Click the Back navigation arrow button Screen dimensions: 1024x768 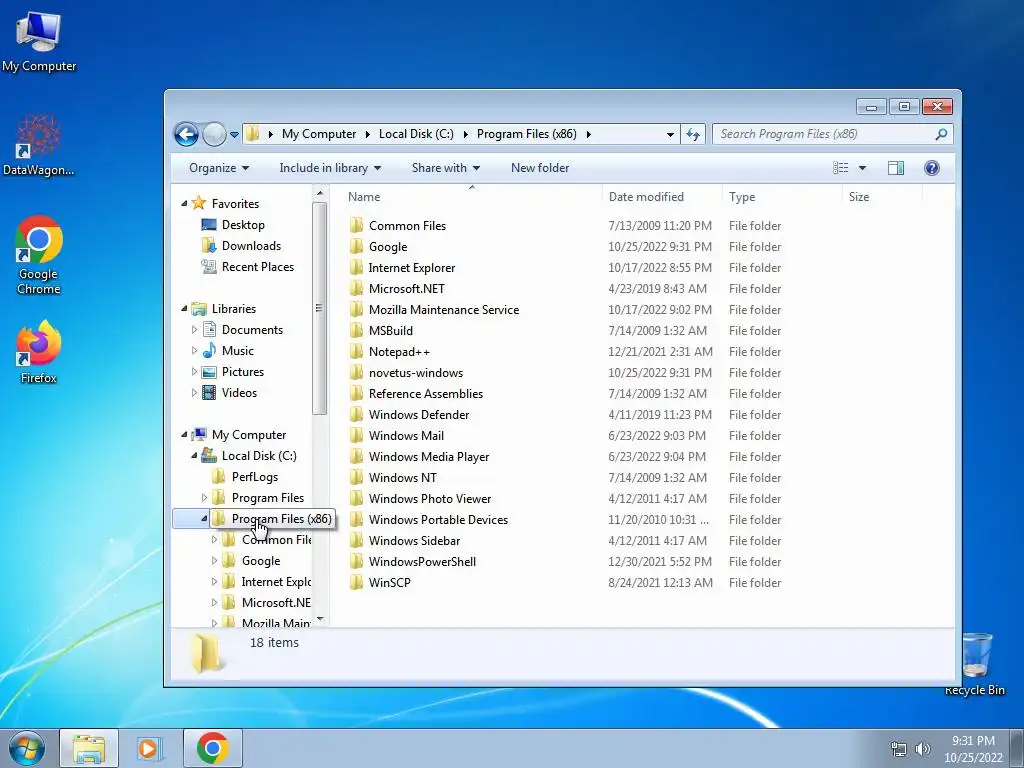pyautogui.click(x=186, y=135)
